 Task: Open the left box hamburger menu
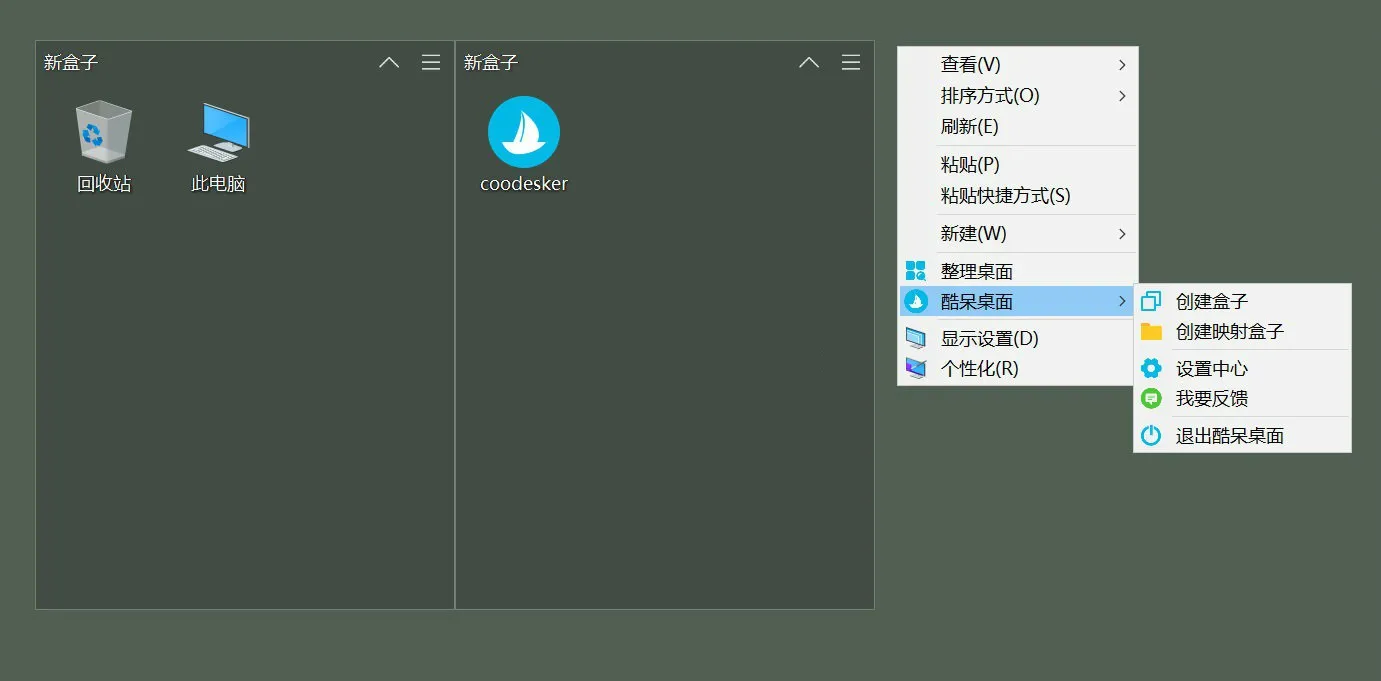[430, 62]
